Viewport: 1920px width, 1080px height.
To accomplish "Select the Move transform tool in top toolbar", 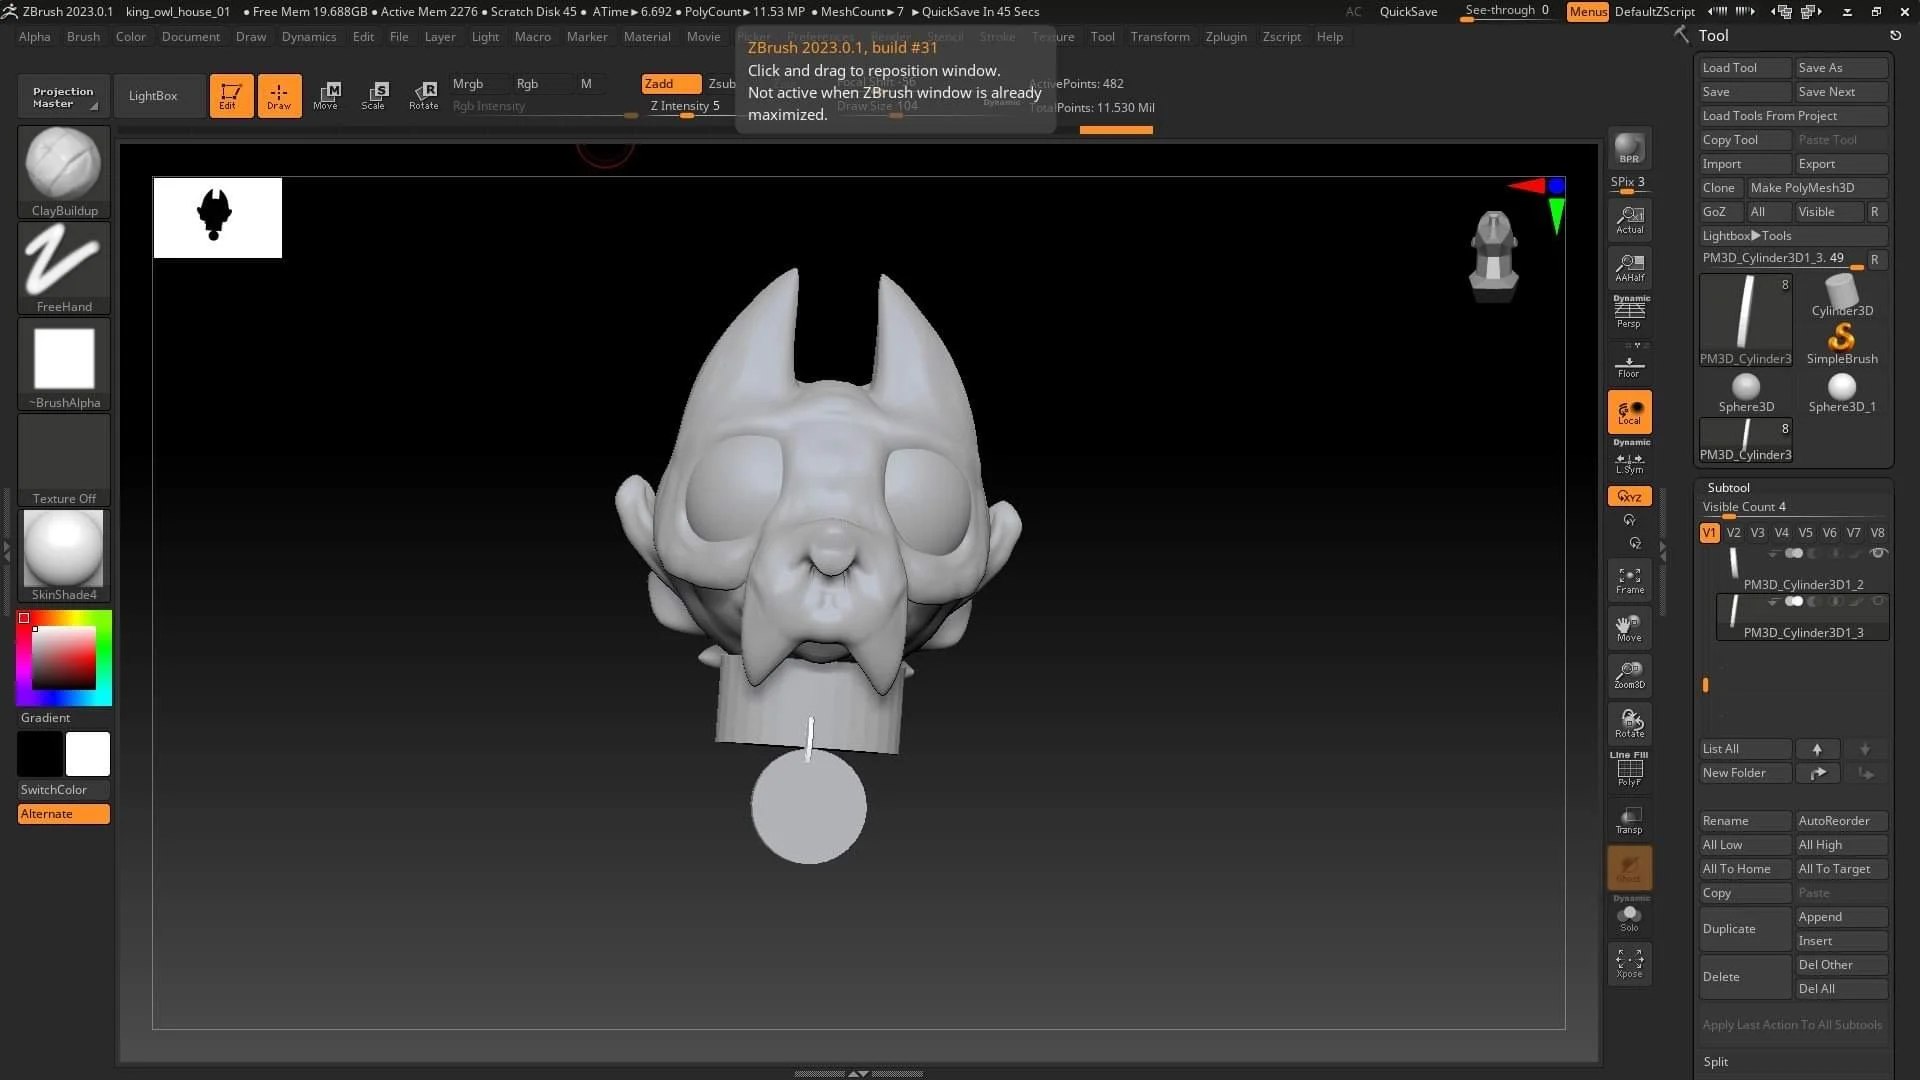I will [x=326, y=95].
